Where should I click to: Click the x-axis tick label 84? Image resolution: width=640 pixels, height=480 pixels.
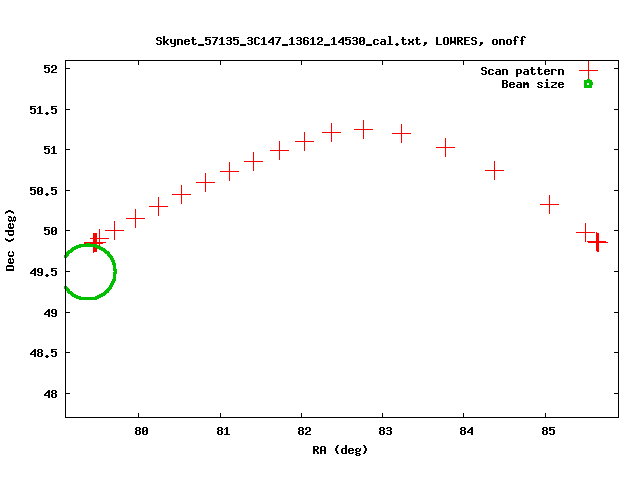click(467, 431)
